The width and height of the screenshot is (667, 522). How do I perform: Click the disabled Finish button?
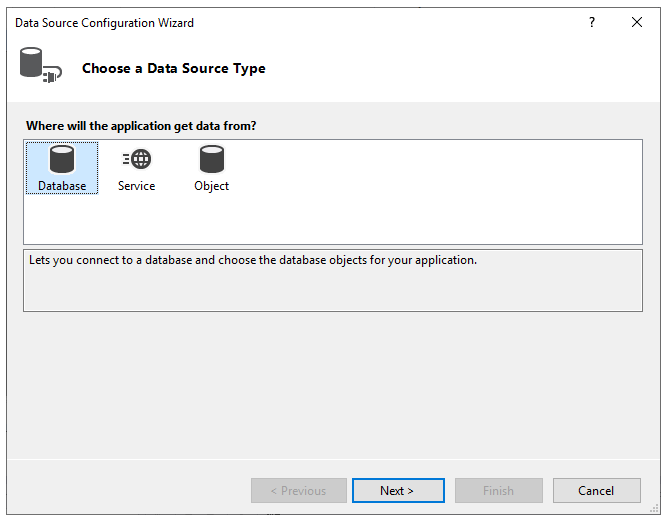pos(498,491)
